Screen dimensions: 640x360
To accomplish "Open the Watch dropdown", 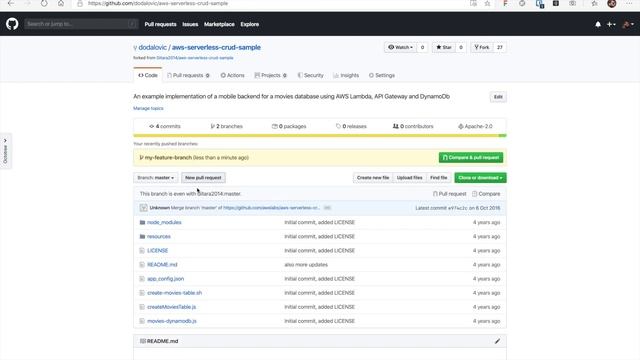I will pyautogui.click(x=400, y=47).
